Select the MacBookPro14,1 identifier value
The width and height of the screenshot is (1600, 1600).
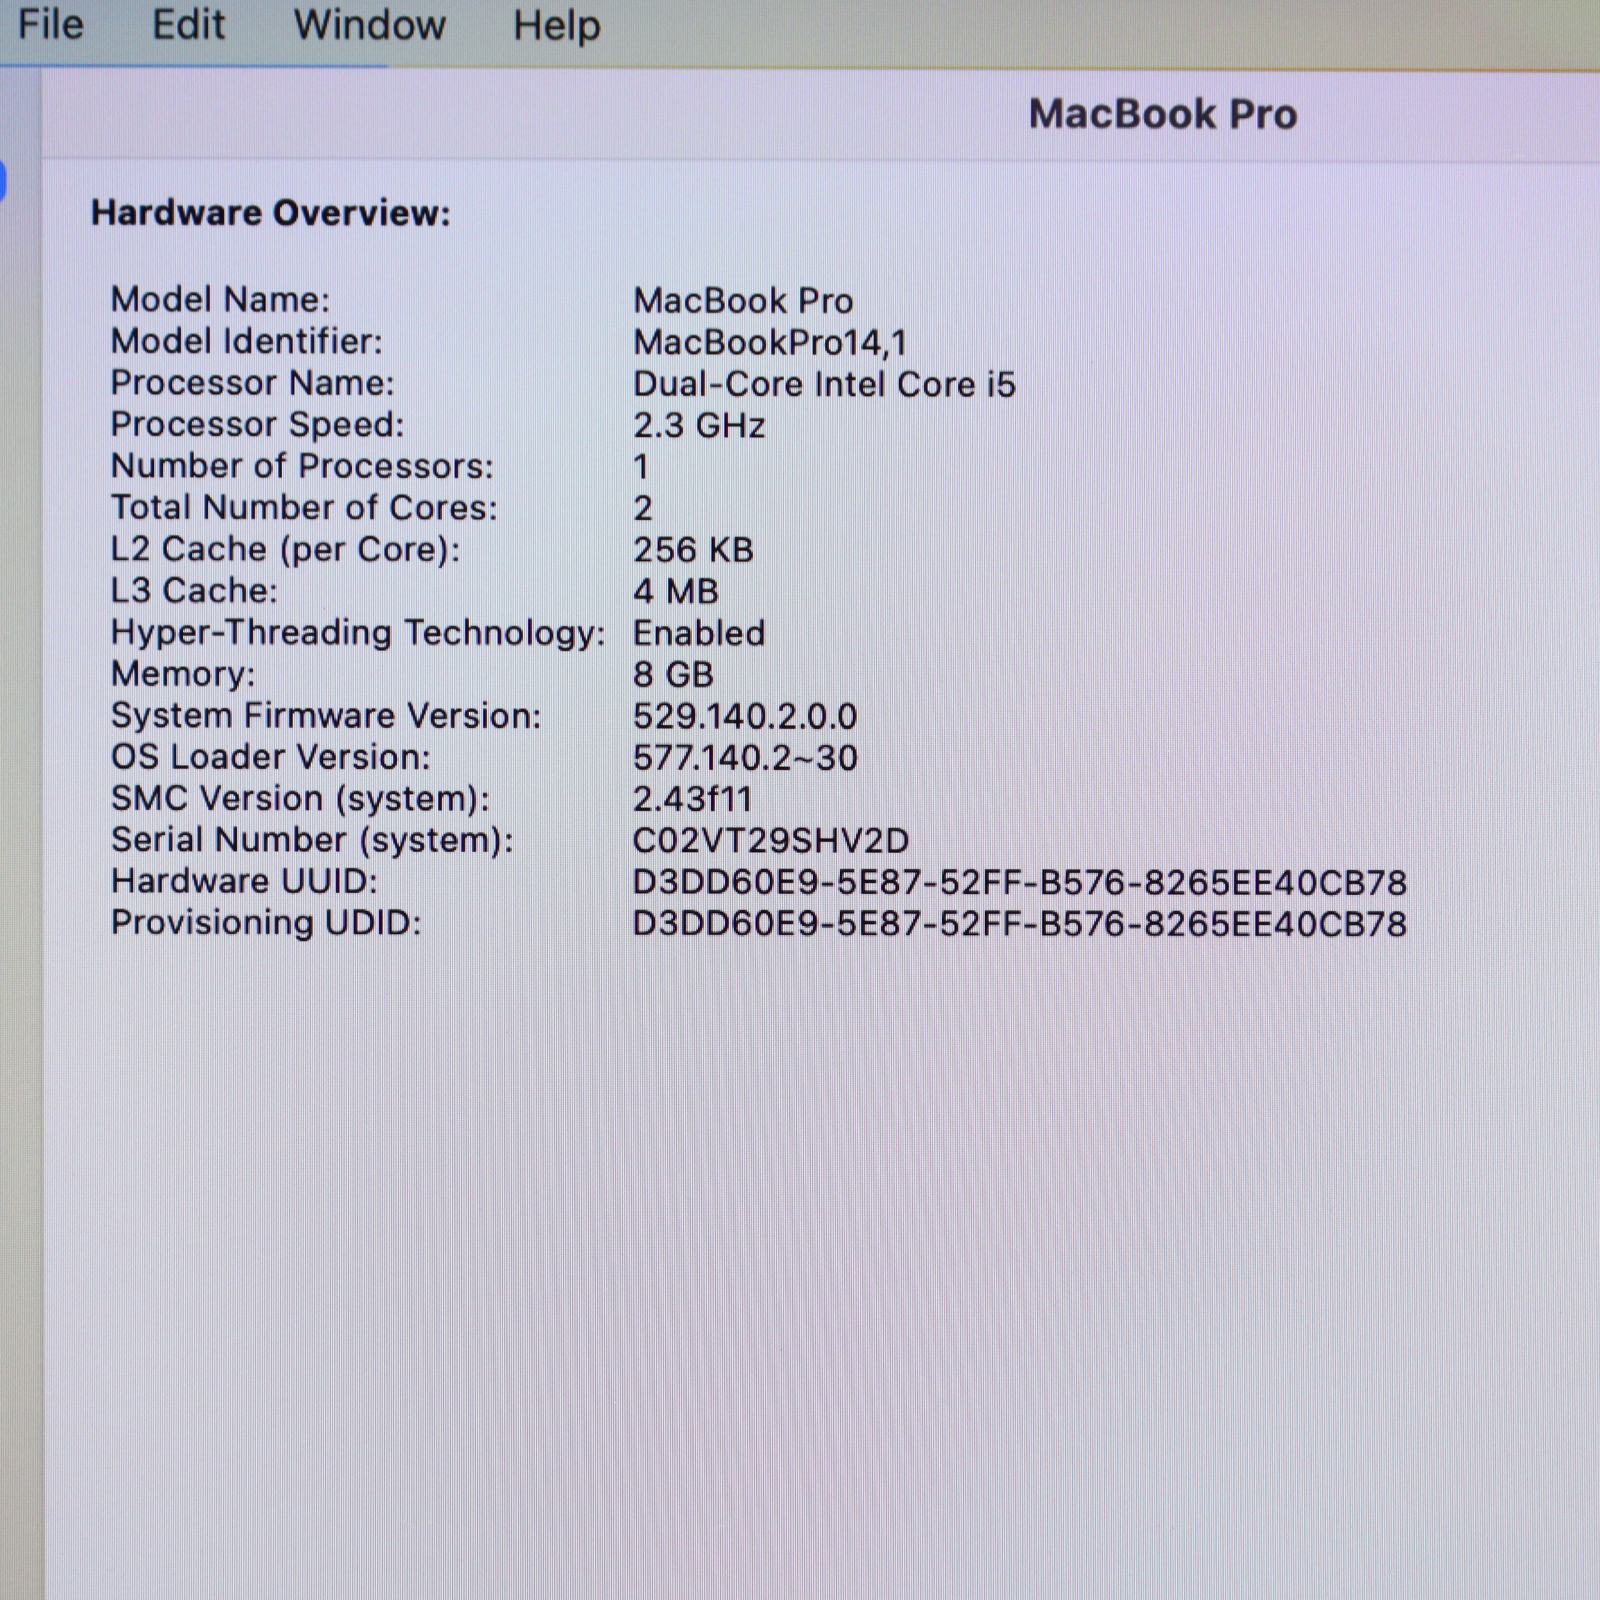tap(770, 343)
